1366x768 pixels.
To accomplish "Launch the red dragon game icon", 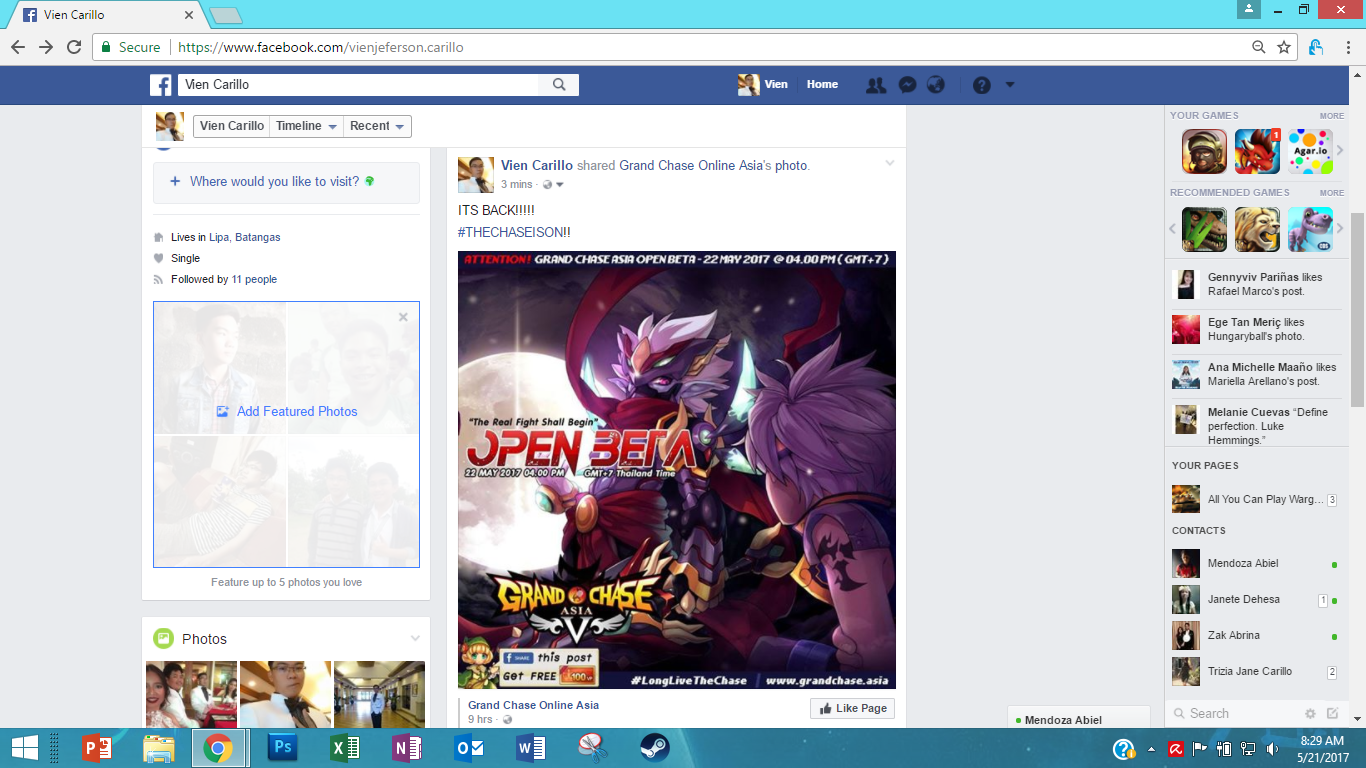I will tap(1257, 151).
